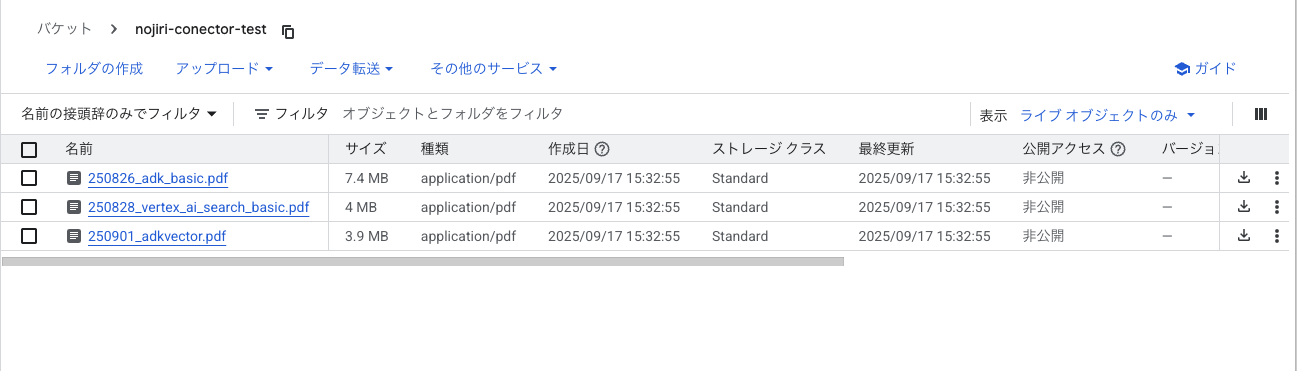1297x371 pixels.
Task: Download 250901_adkvector.pdf
Action: click(1244, 236)
